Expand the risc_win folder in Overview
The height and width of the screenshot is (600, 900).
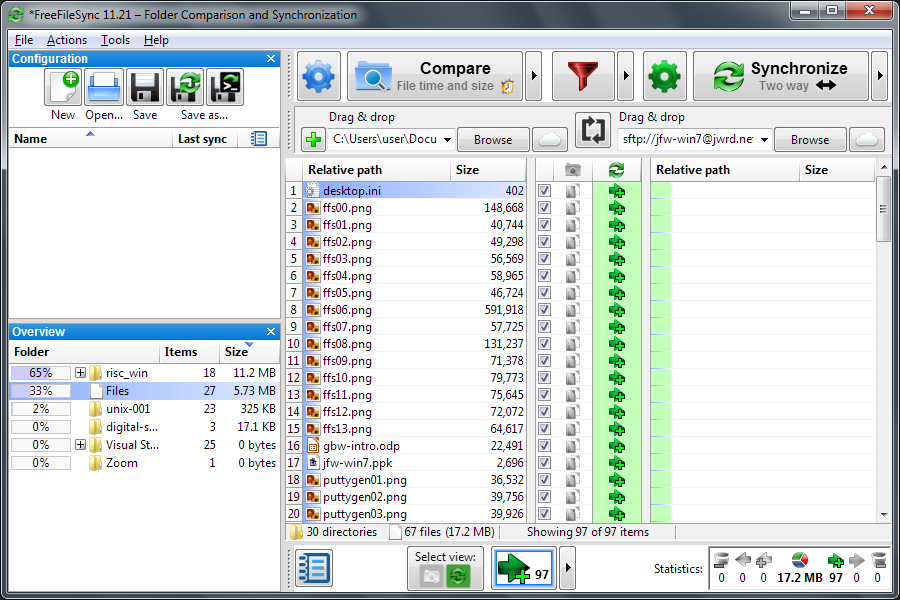80,373
